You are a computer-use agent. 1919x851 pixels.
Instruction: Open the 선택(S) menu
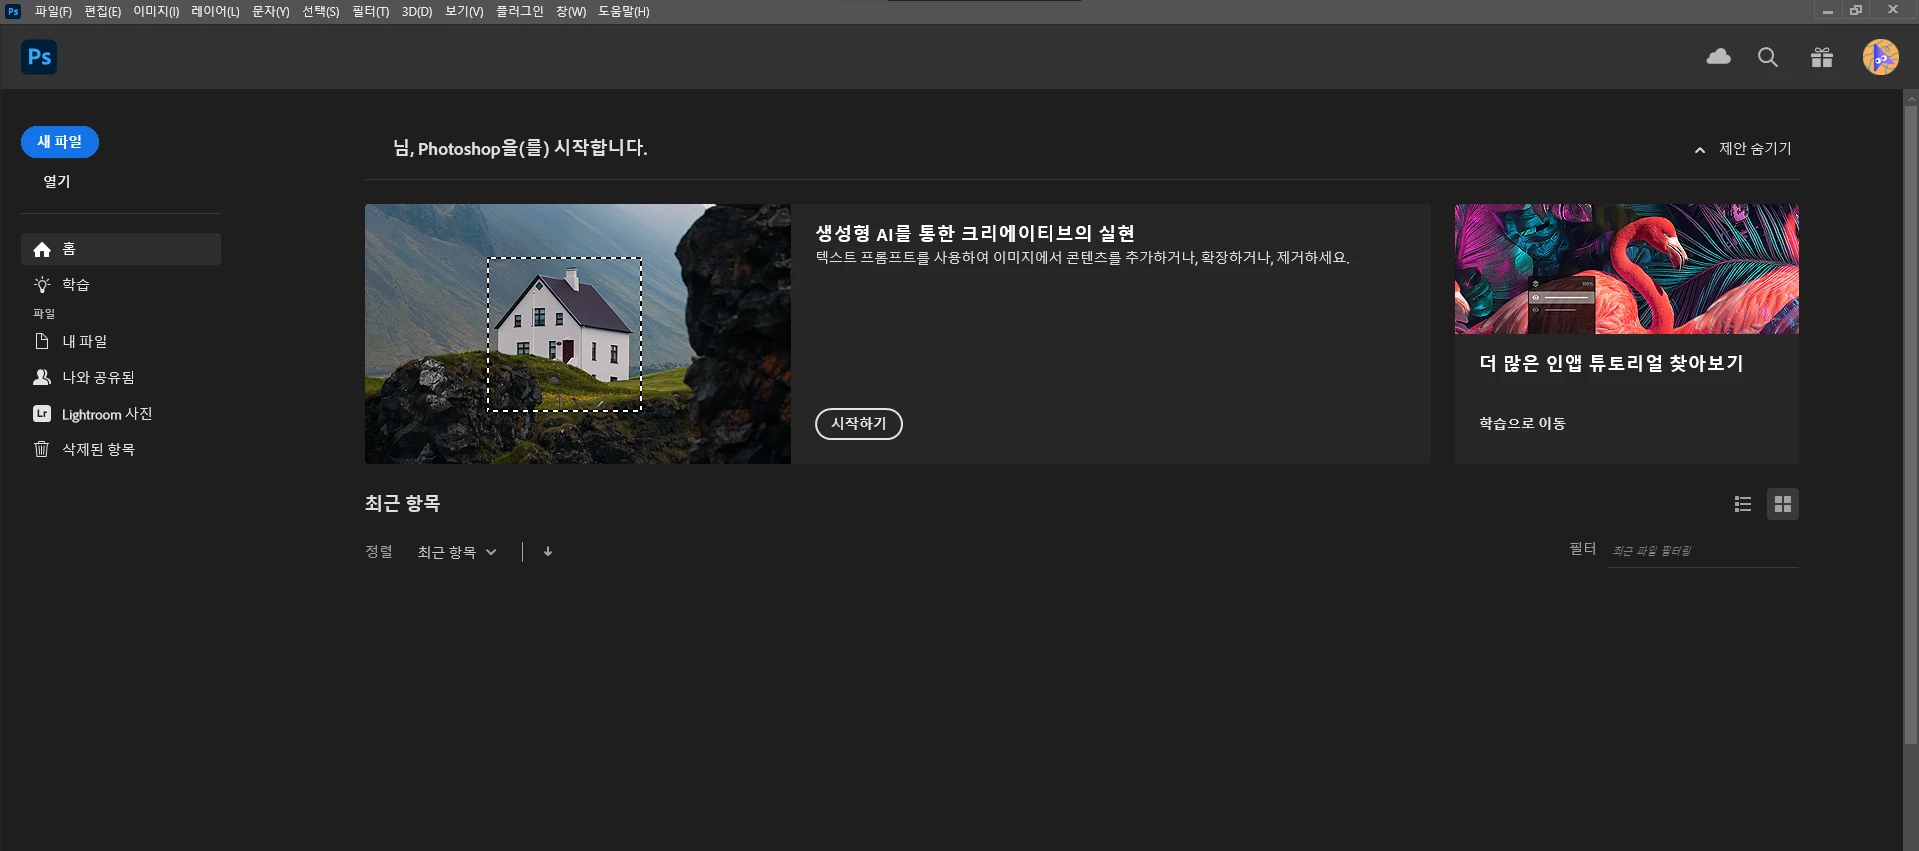coord(320,11)
